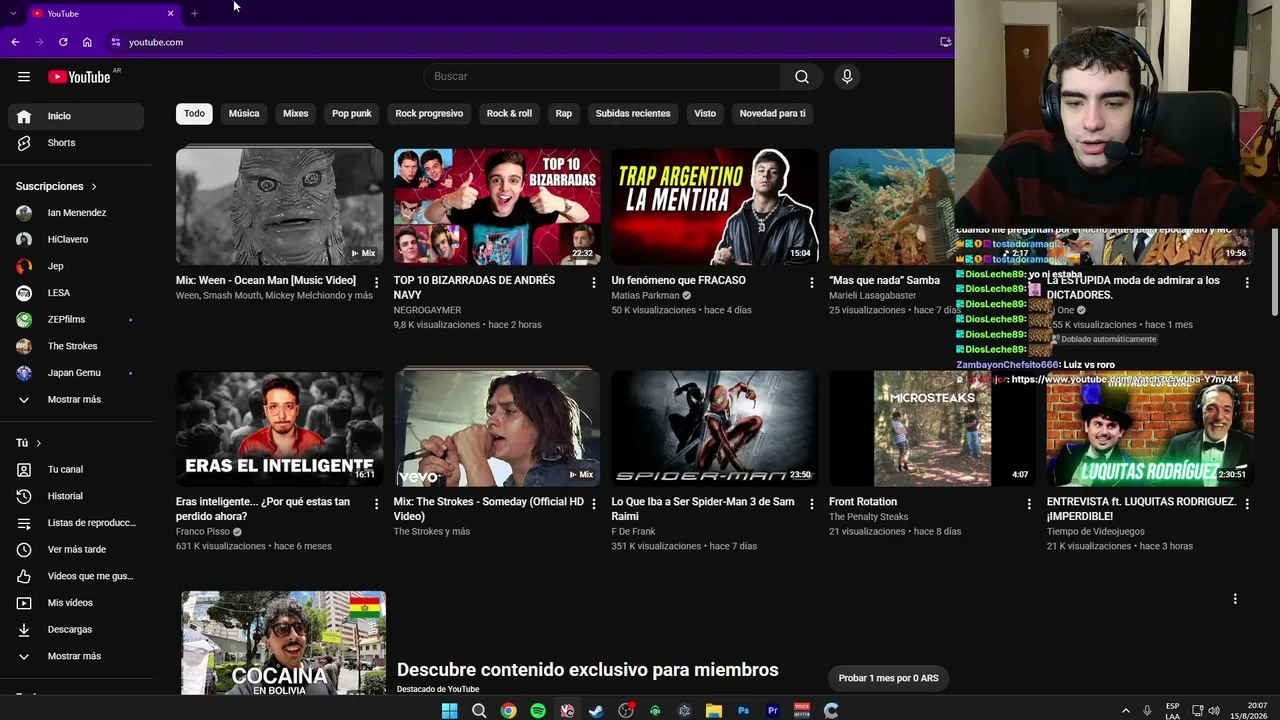Show hidden system tray icons
Image resolution: width=1280 pixels, height=720 pixels.
pos(1126,711)
